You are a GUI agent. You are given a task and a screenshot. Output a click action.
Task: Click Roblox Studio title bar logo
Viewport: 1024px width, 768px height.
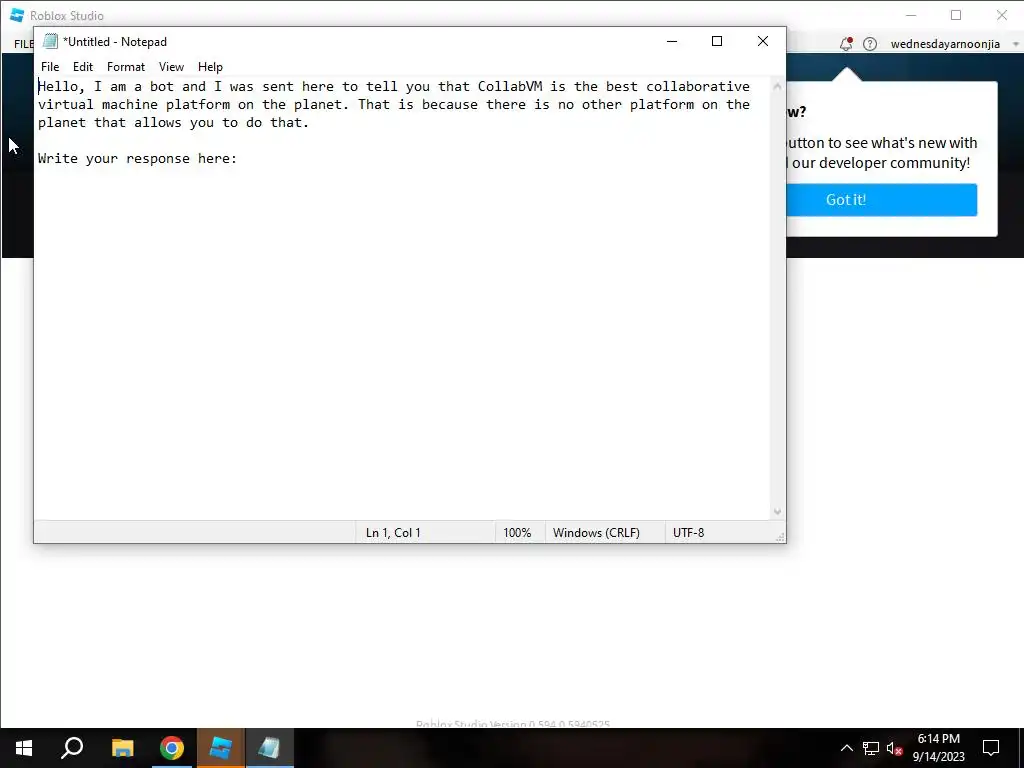click(17, 15)
